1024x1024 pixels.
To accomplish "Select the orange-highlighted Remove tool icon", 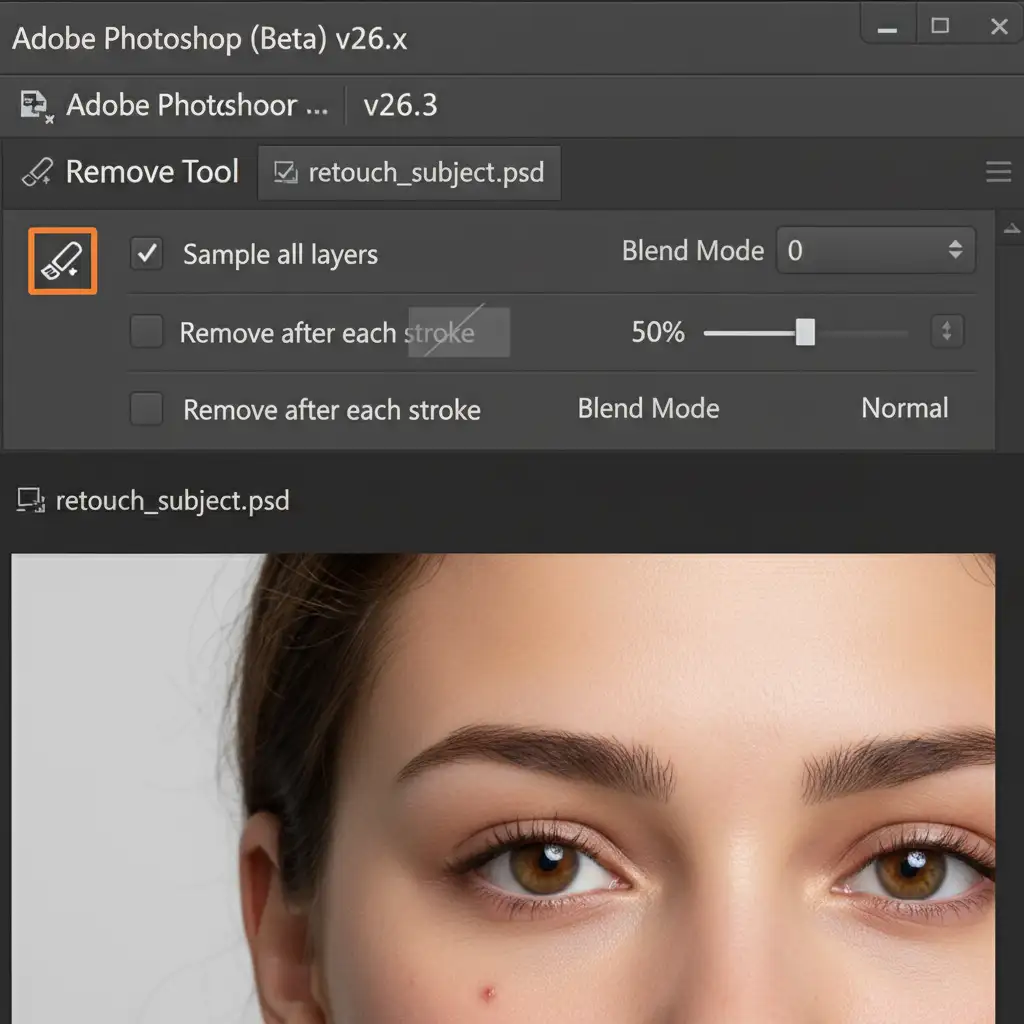I will click(x=63, y=261).
